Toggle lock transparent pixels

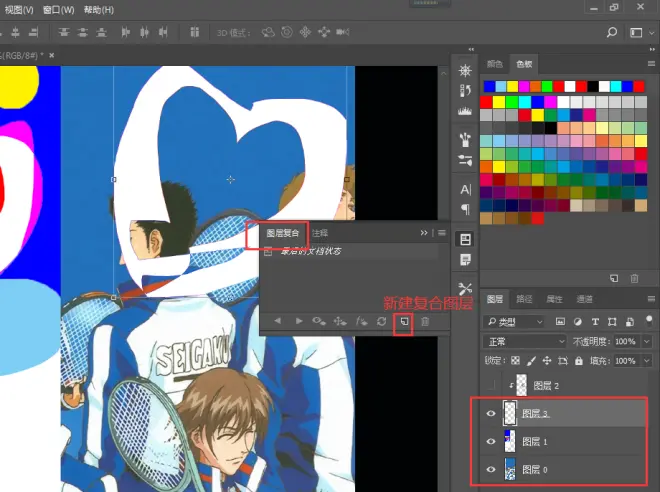[515, 361]
